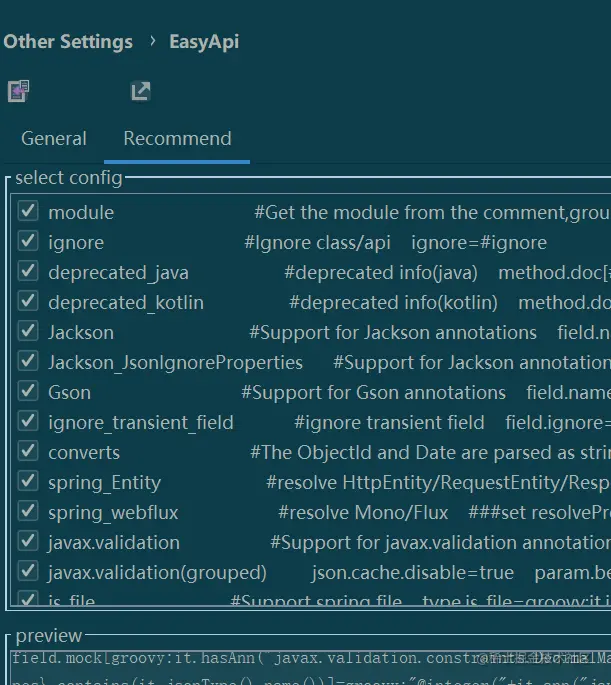Uncheck the javax.validation checkbox
The height and width of the screenshot is (685, 611).
point(28,542)
